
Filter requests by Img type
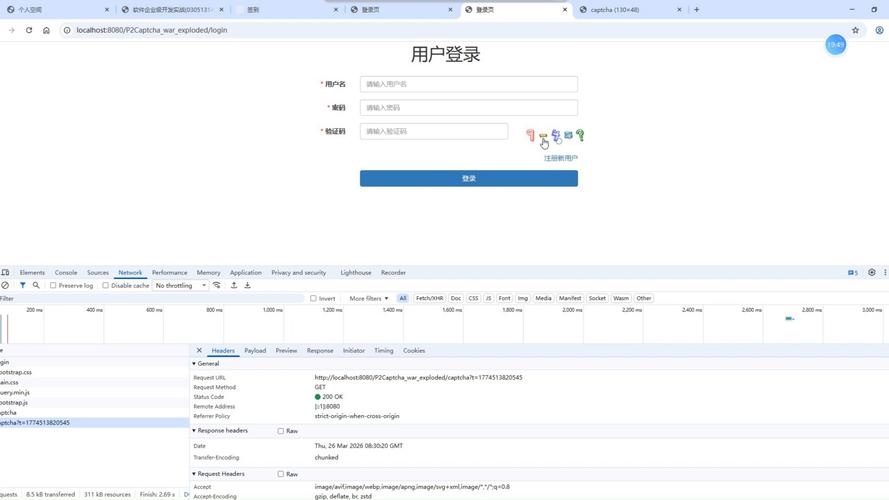(x=522, y=298)
